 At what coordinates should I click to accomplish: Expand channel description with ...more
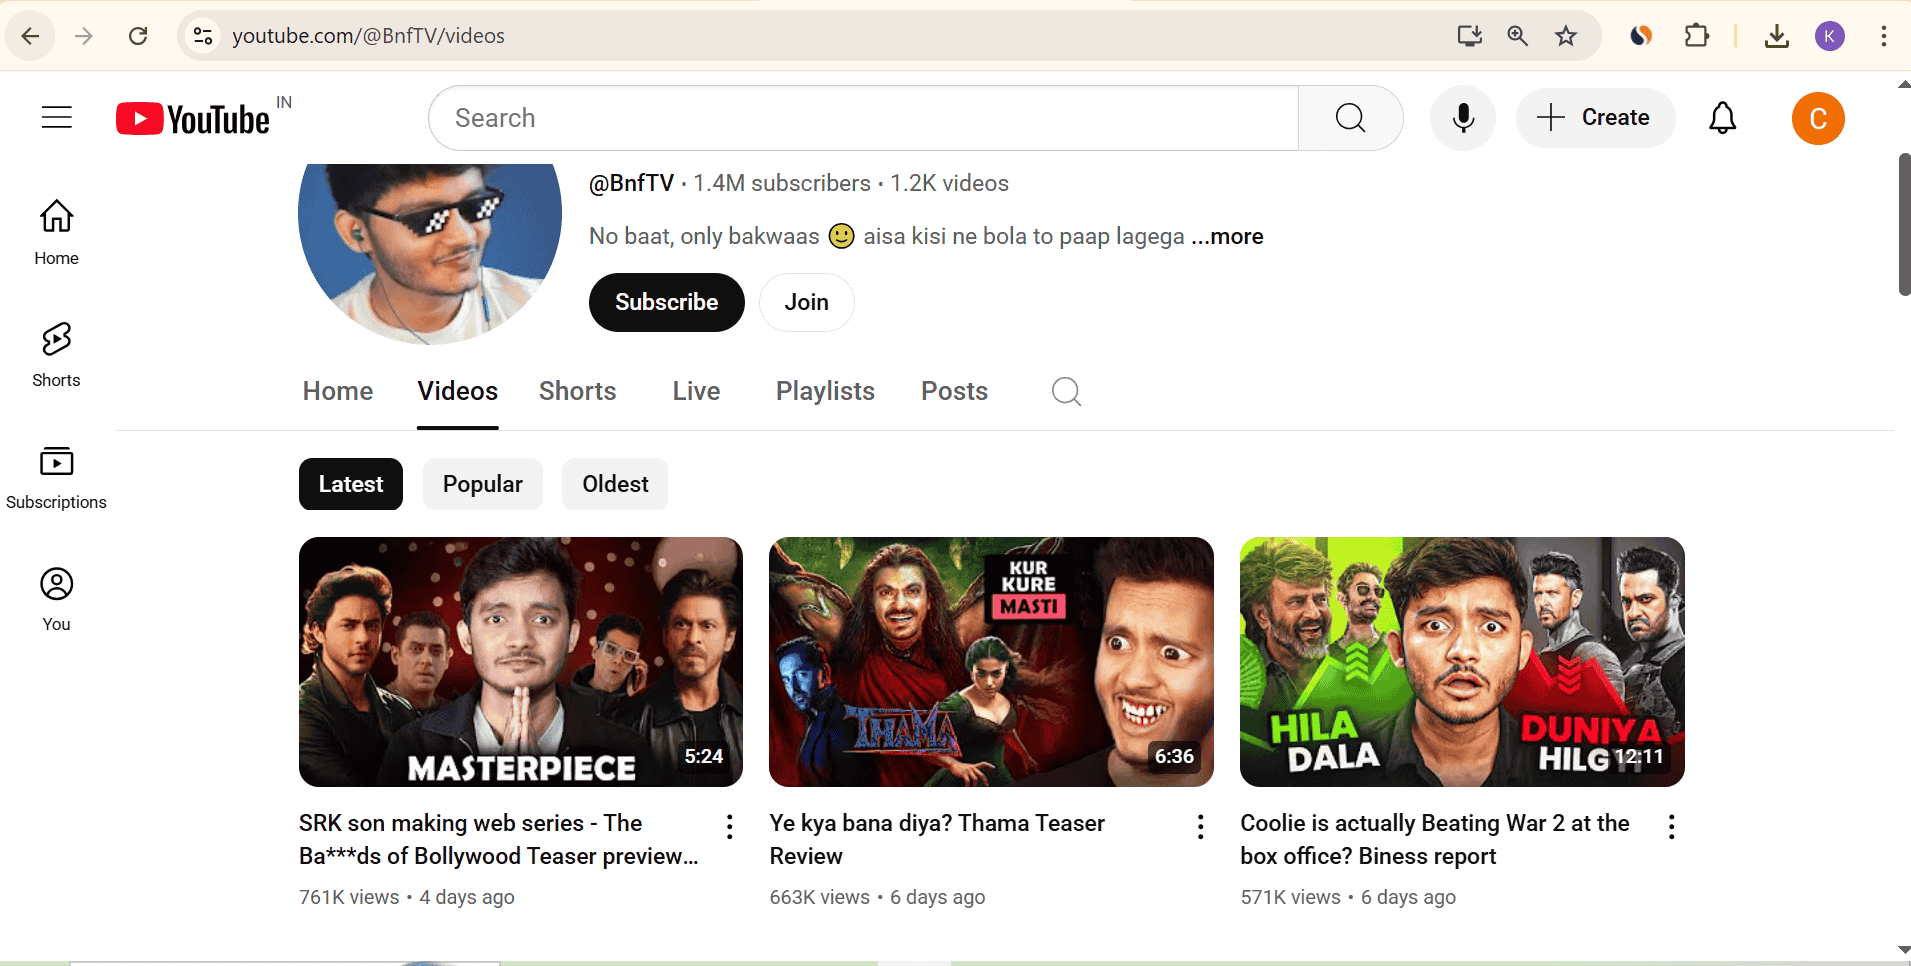[1227, 237]
